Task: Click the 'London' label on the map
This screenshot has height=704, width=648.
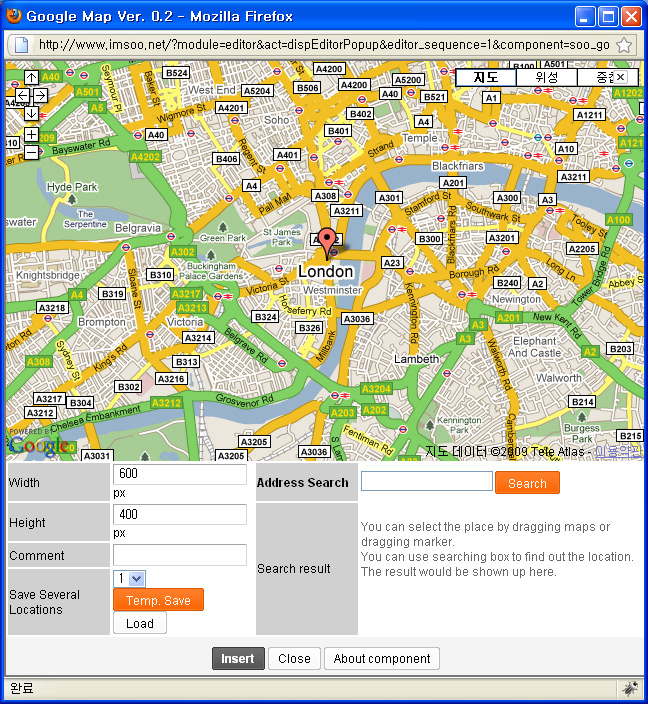Action: click(326, 272)
